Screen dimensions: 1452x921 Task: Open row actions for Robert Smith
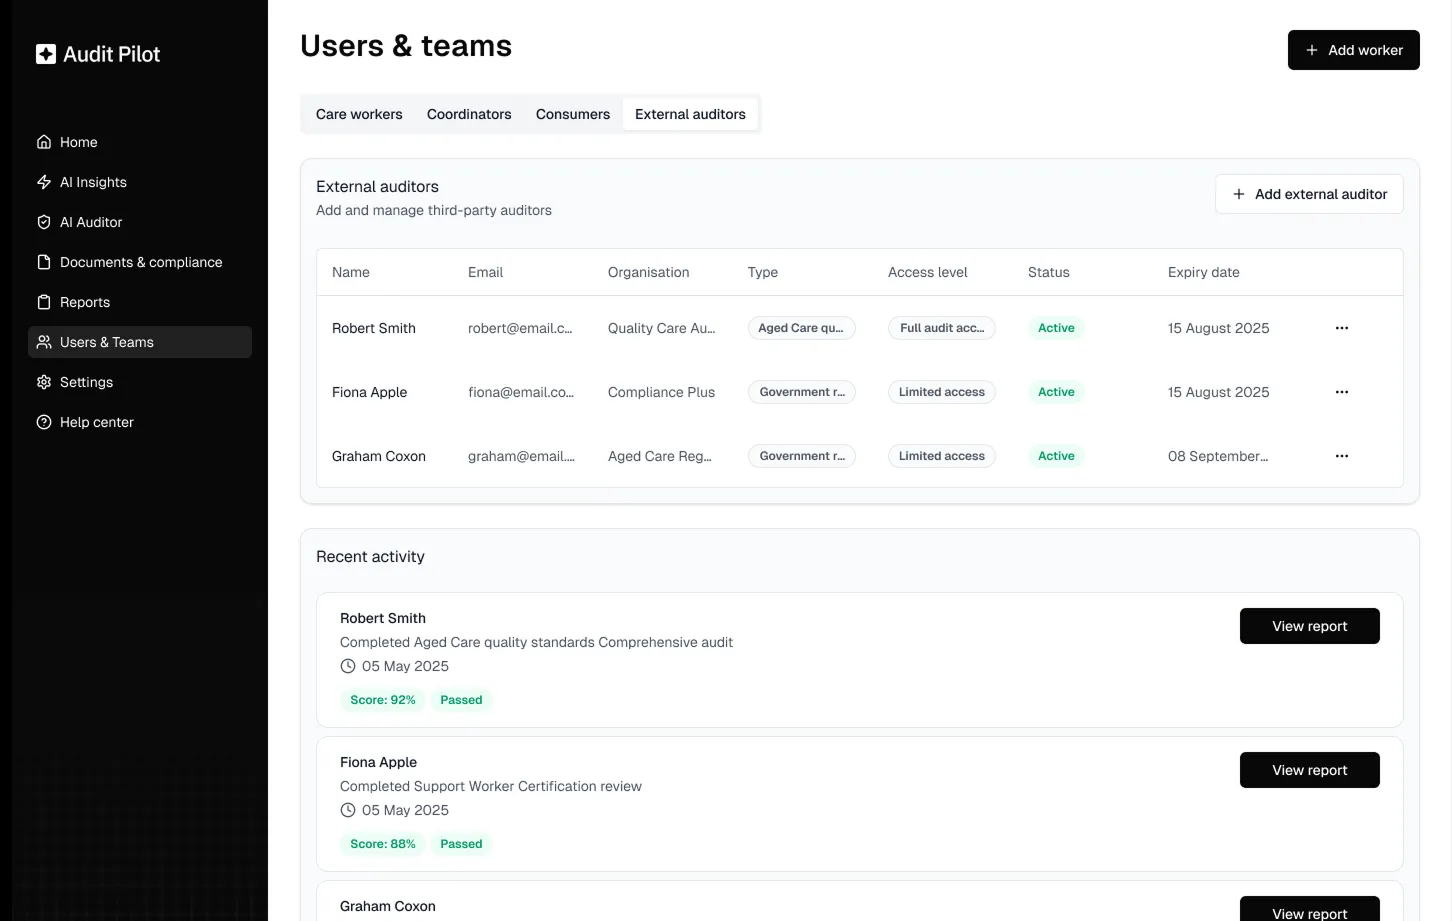point(1342,328)
